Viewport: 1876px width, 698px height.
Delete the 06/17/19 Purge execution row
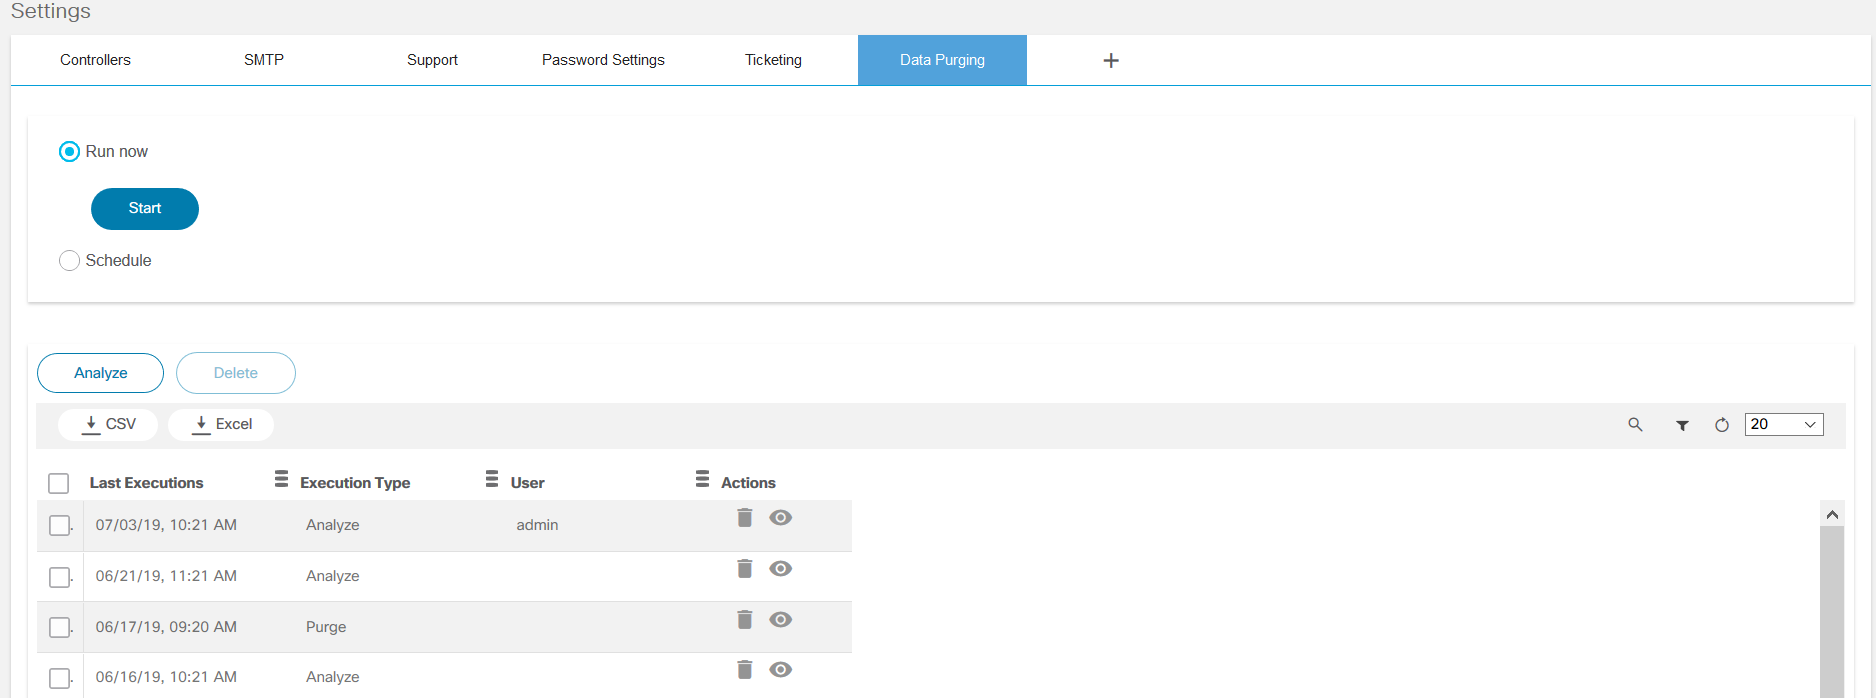(x=744, y=619)
